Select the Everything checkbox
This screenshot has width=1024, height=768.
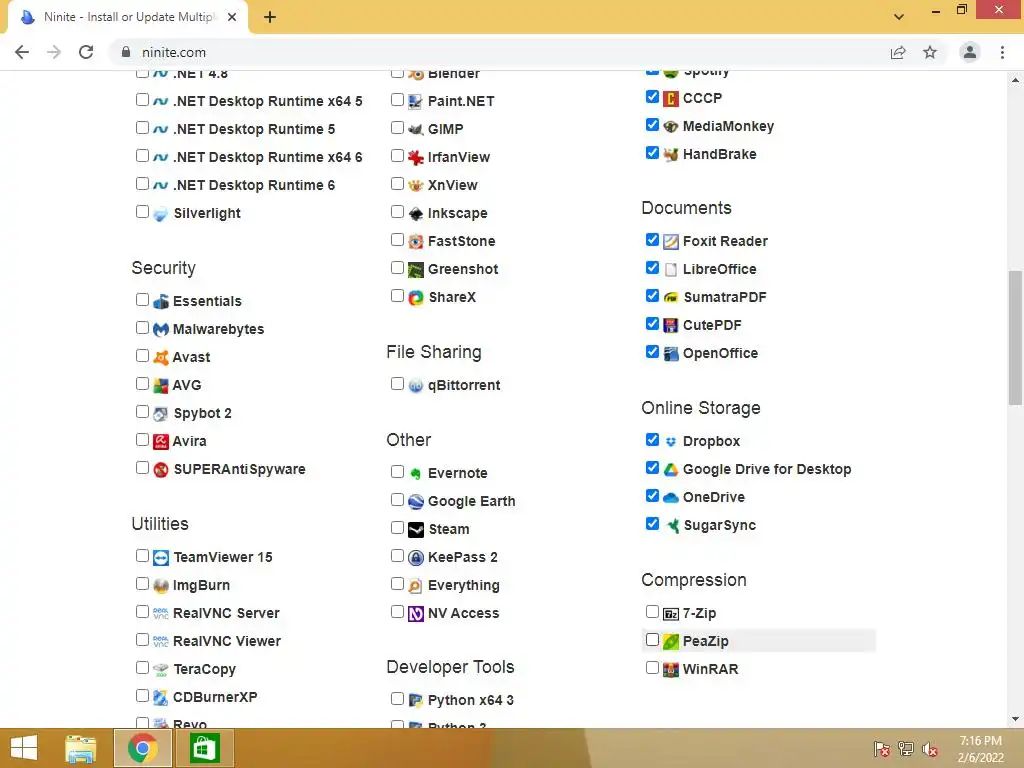(x=397, y=584)
